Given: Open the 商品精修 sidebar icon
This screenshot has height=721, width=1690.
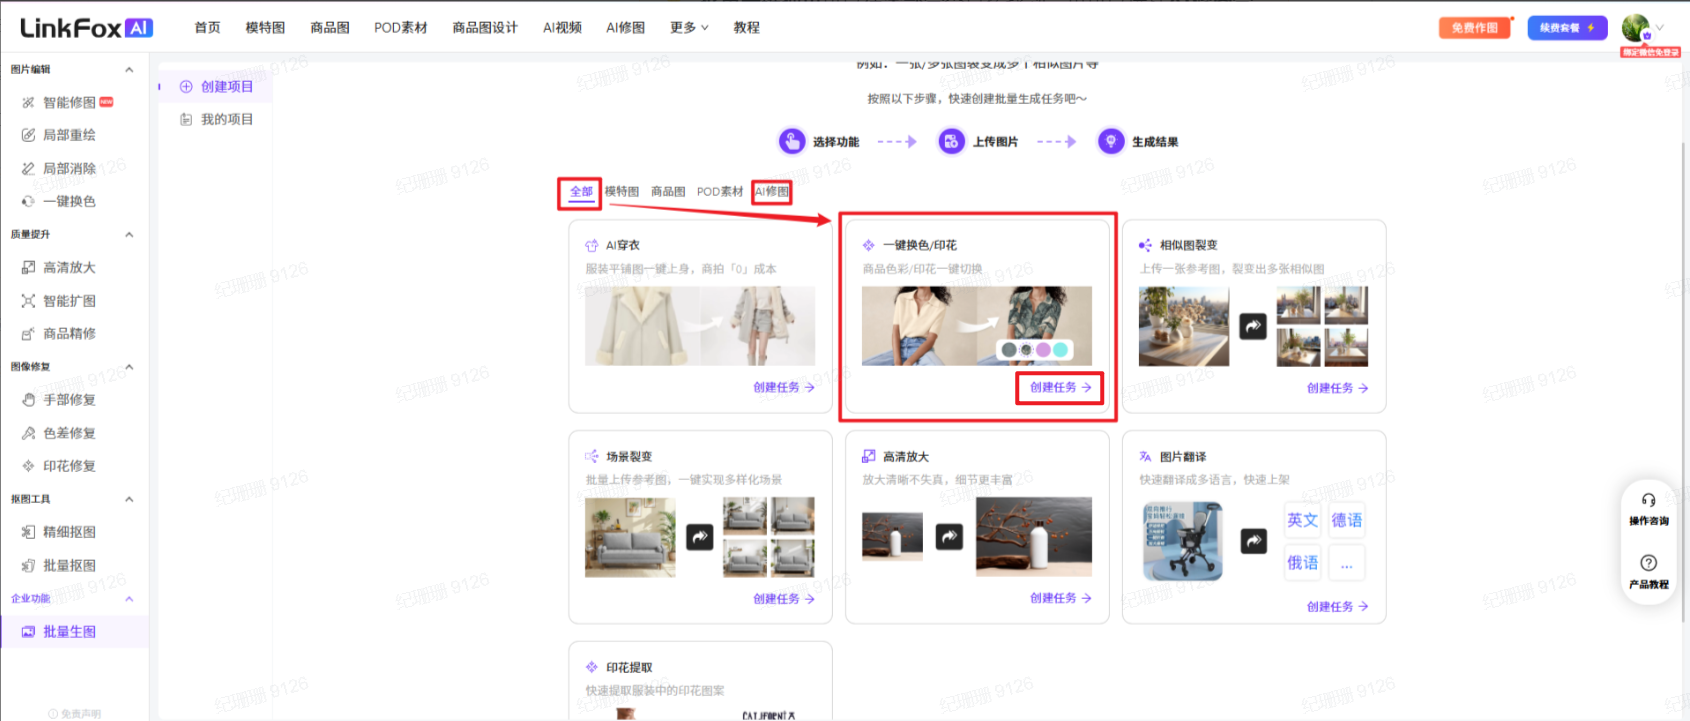Looking at the screenshot, I should point(28,334).
